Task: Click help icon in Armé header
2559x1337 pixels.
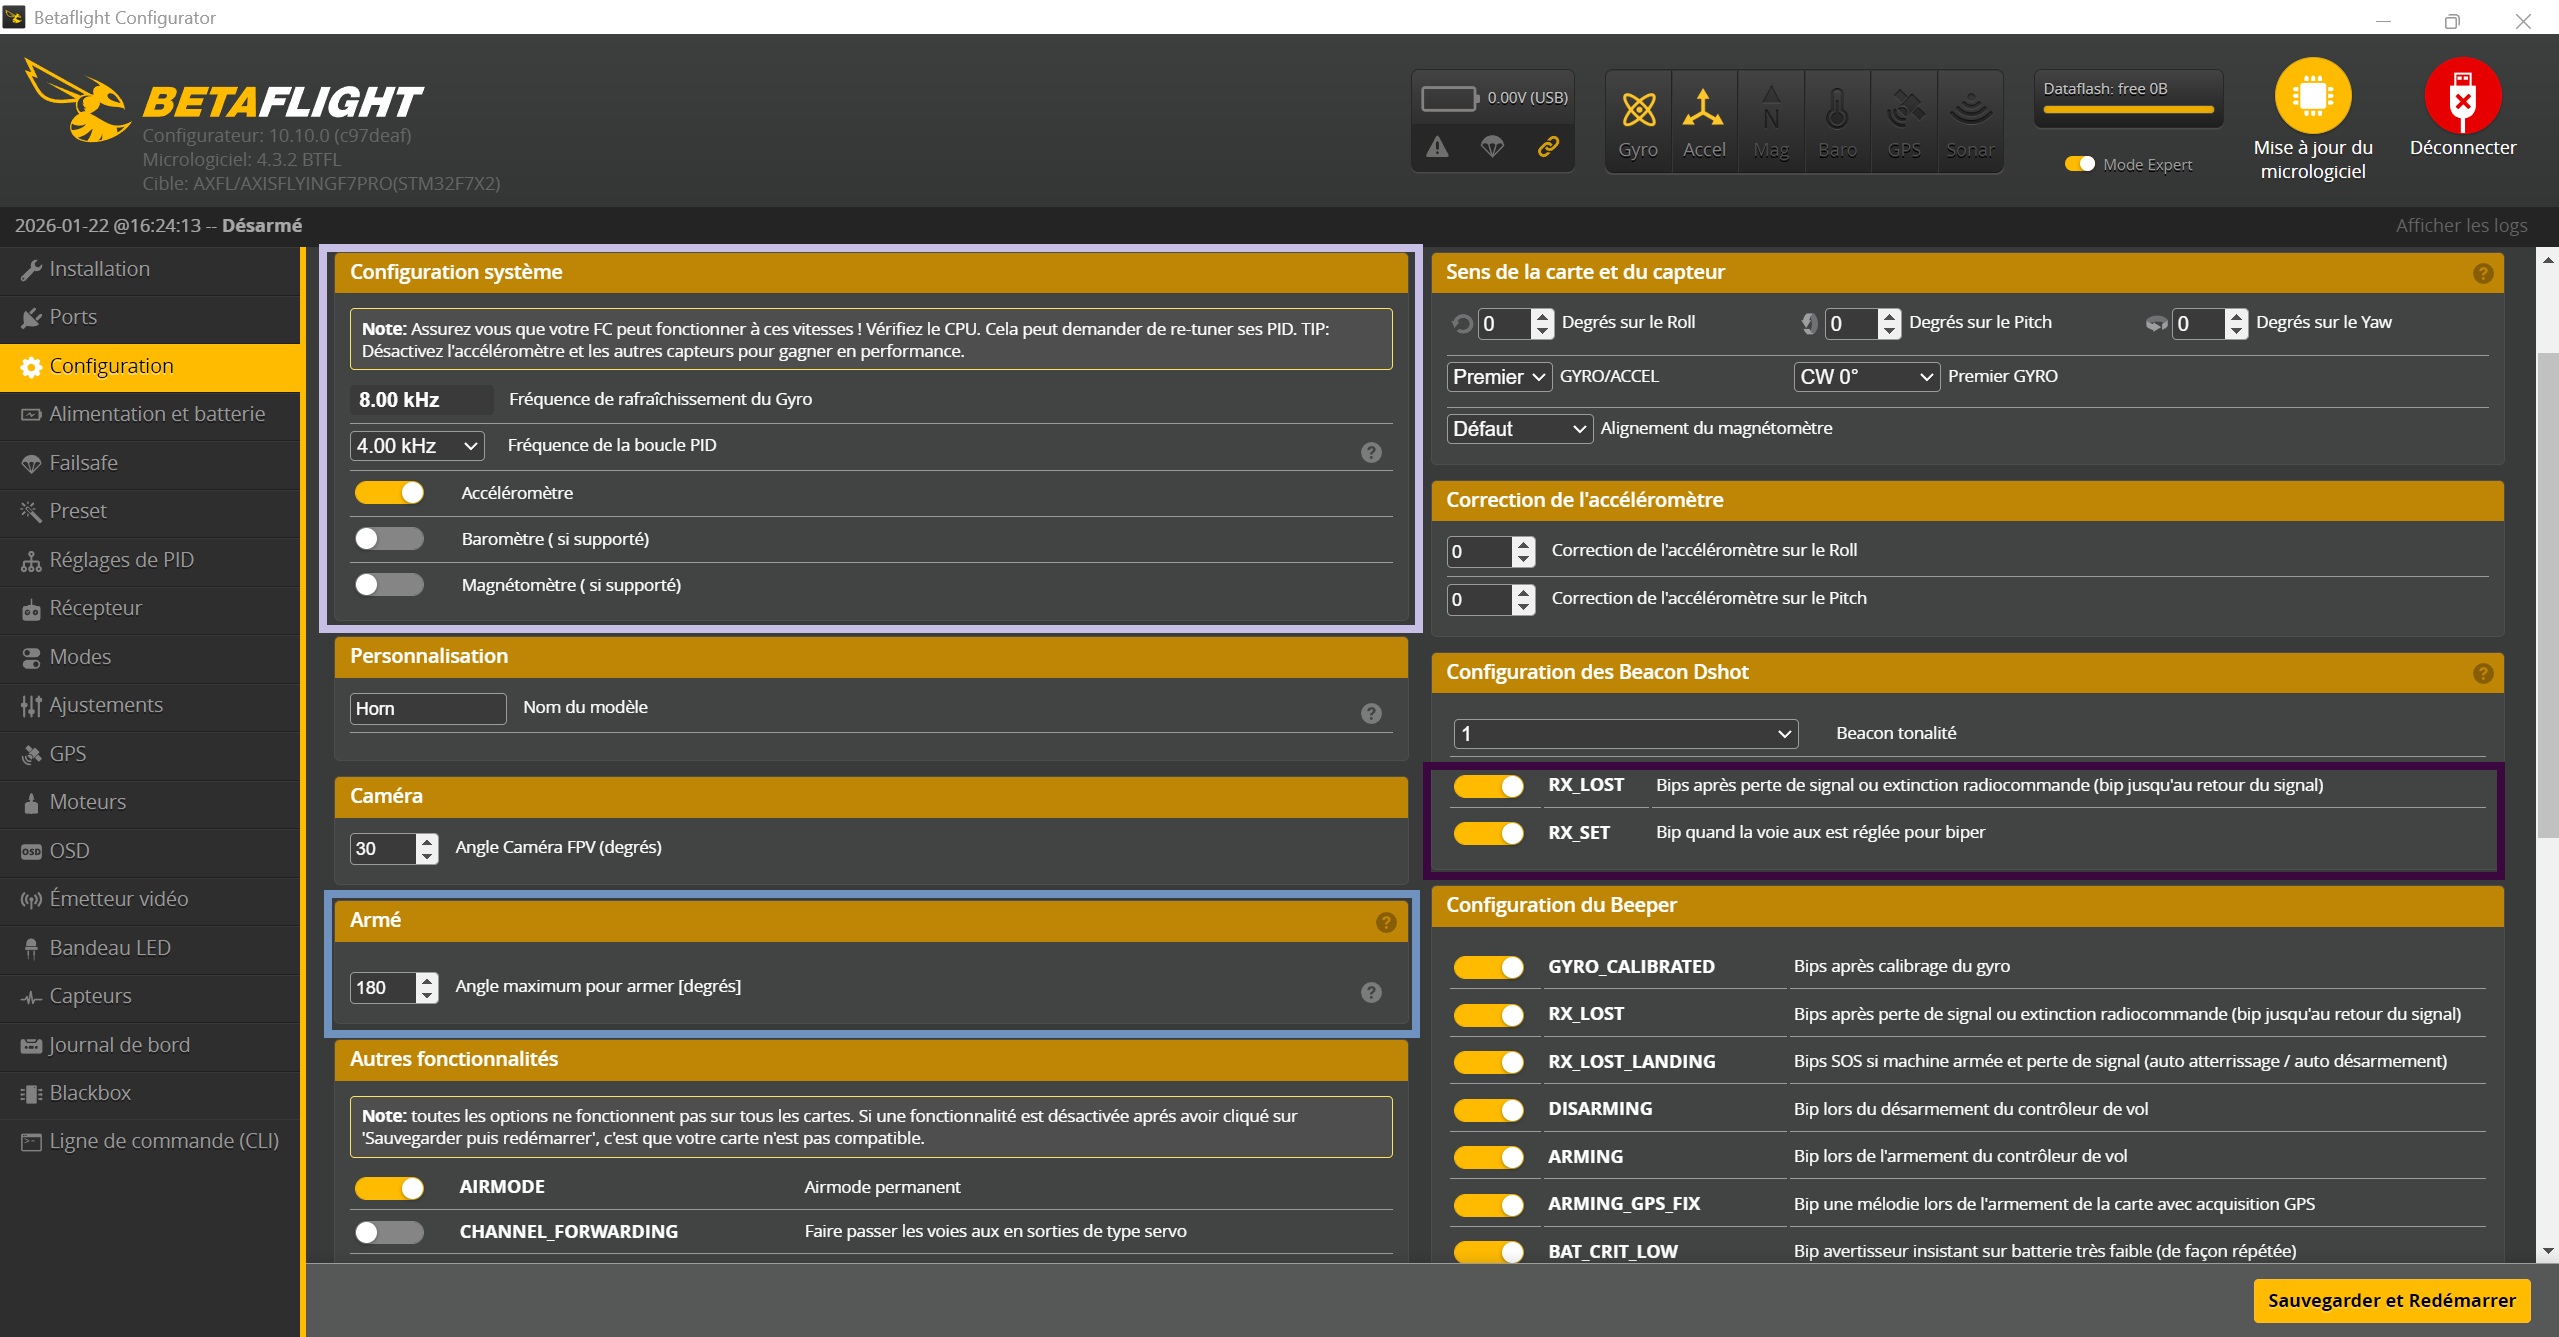Action: (1385, 922)
